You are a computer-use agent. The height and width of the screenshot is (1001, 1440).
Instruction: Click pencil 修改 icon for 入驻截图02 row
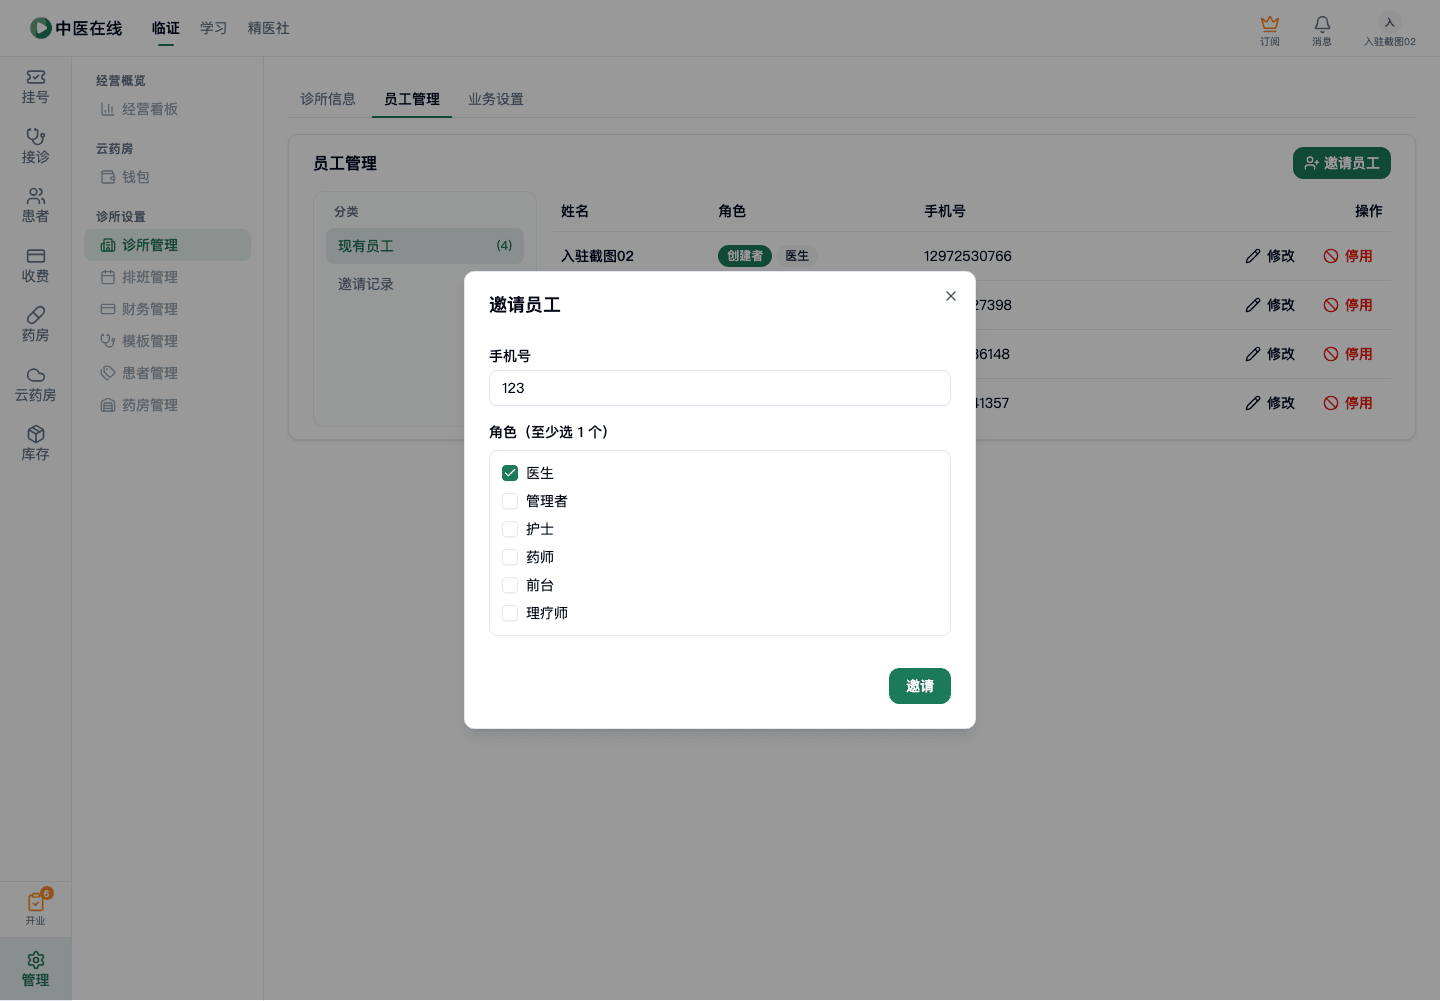pos(1253,256)
